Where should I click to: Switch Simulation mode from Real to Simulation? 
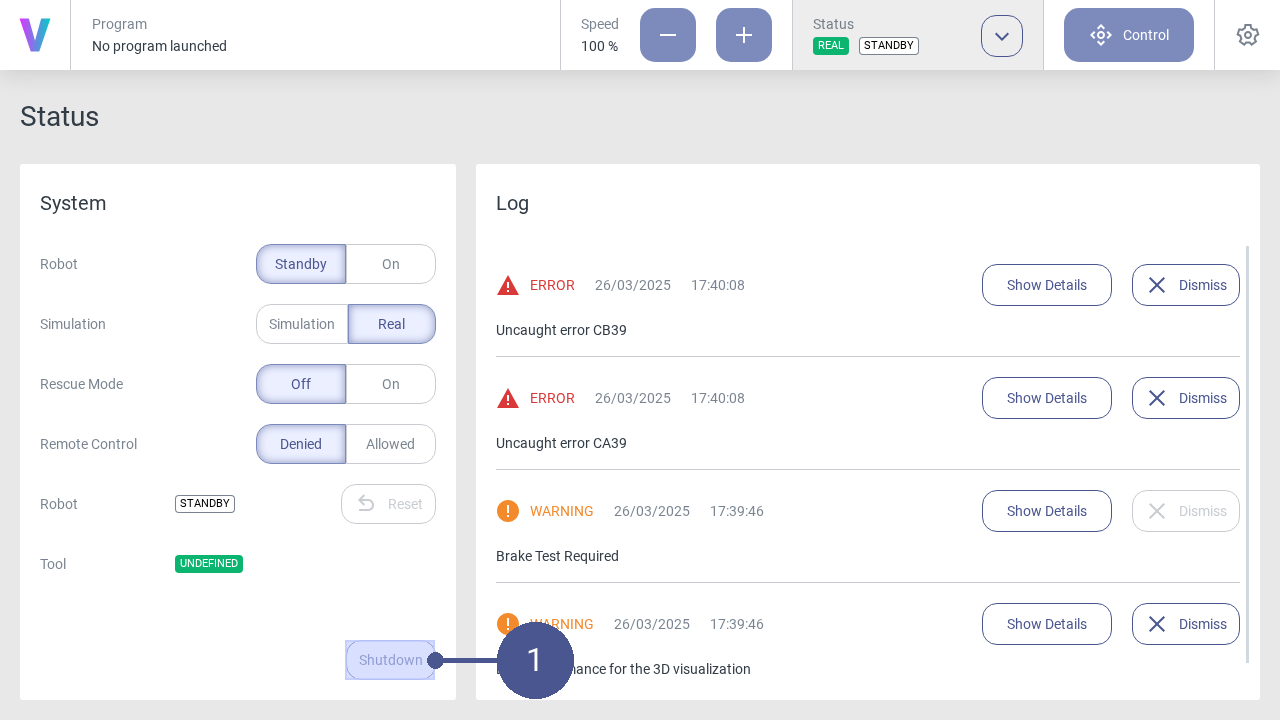(x=301, y=324)
